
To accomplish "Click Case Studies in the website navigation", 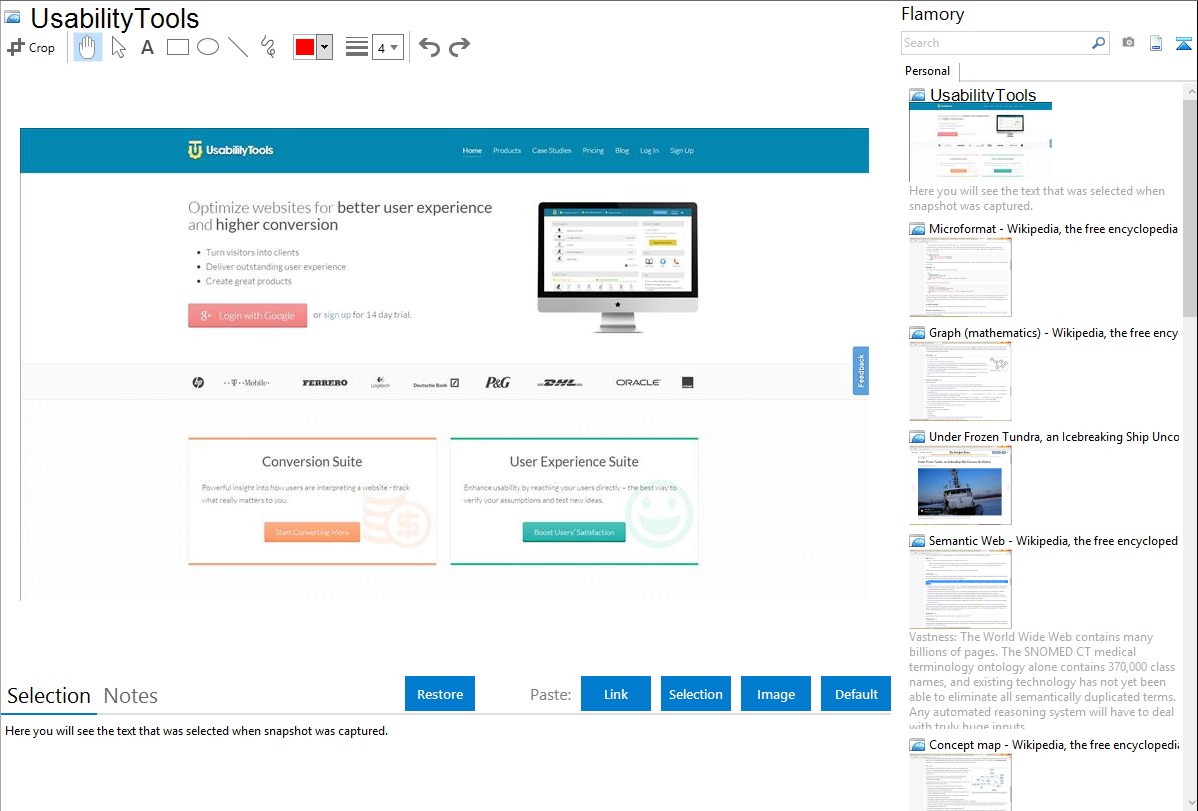I will [x=552, y=151].
